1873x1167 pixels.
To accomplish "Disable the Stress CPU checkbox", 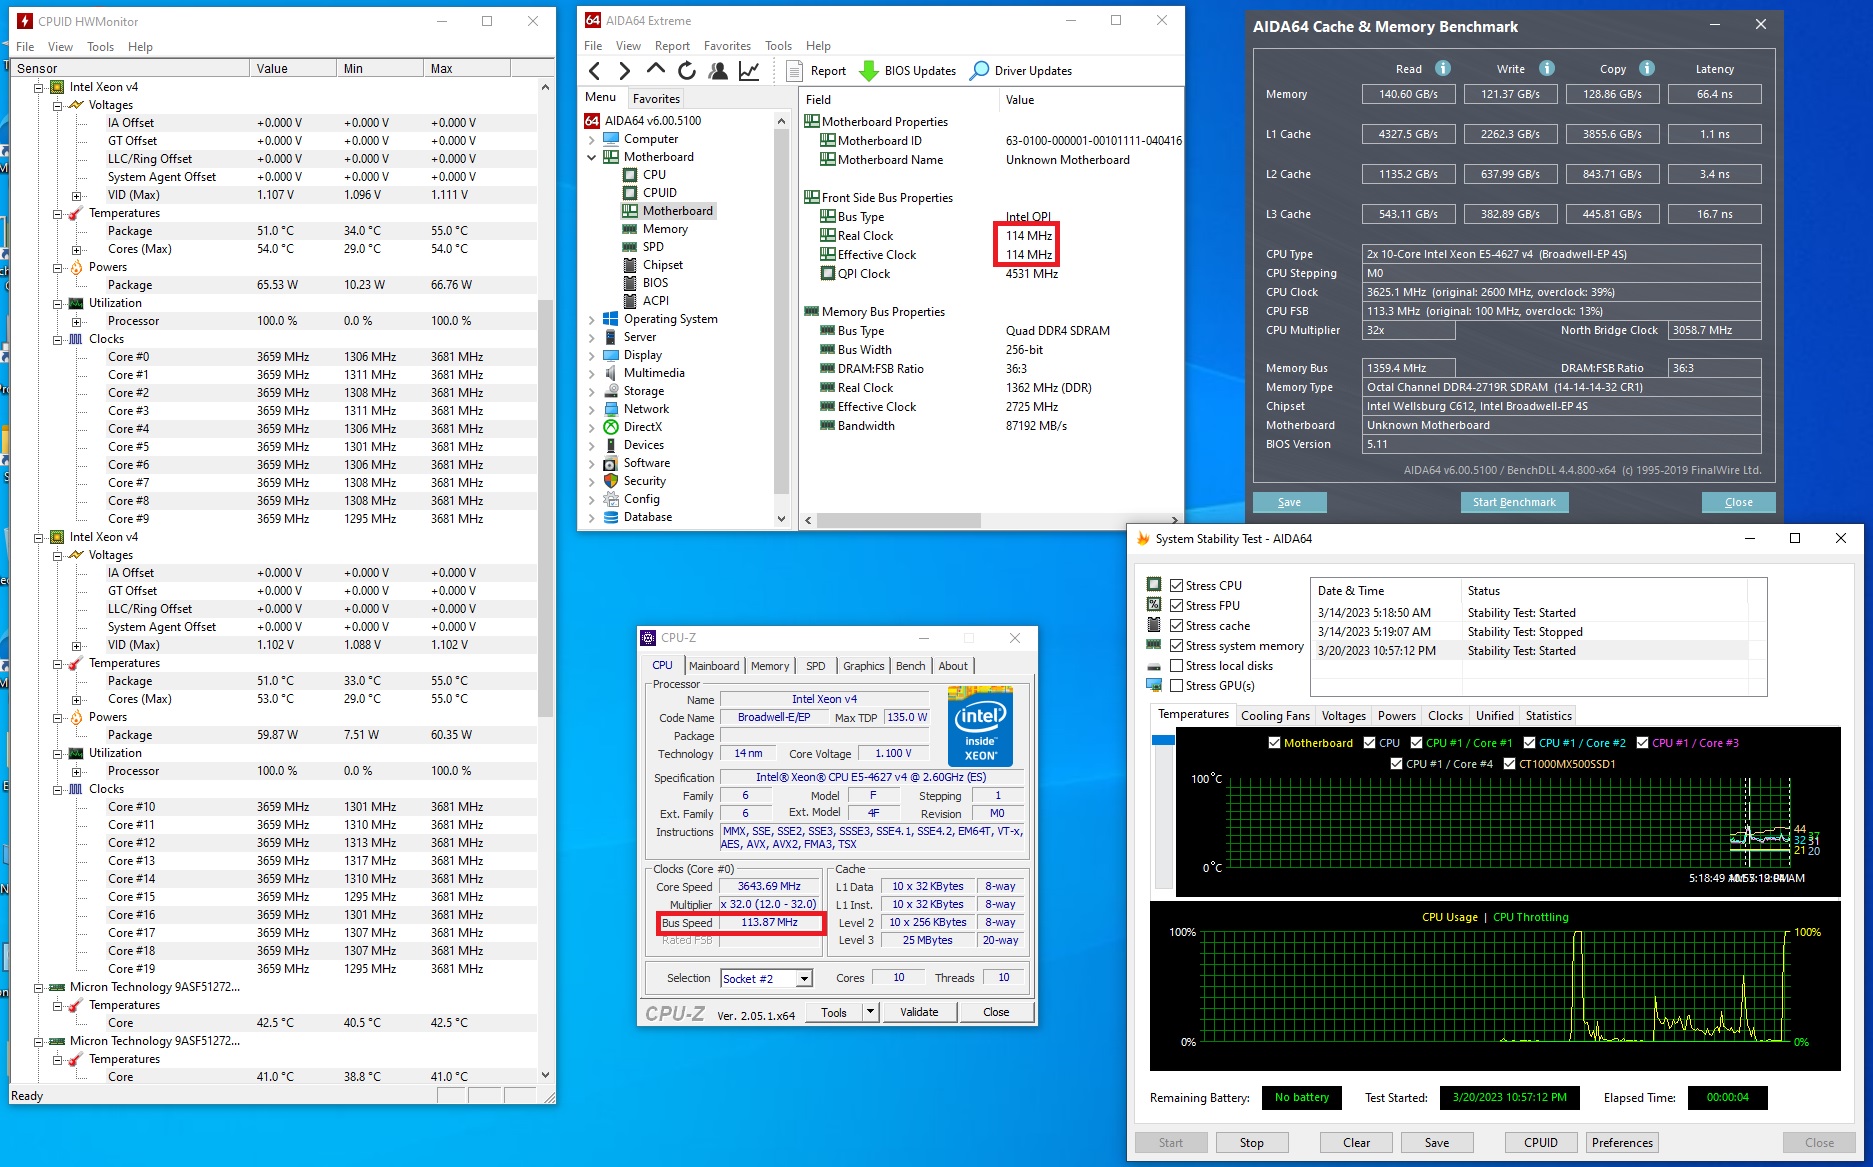I will coord(1177,586).
